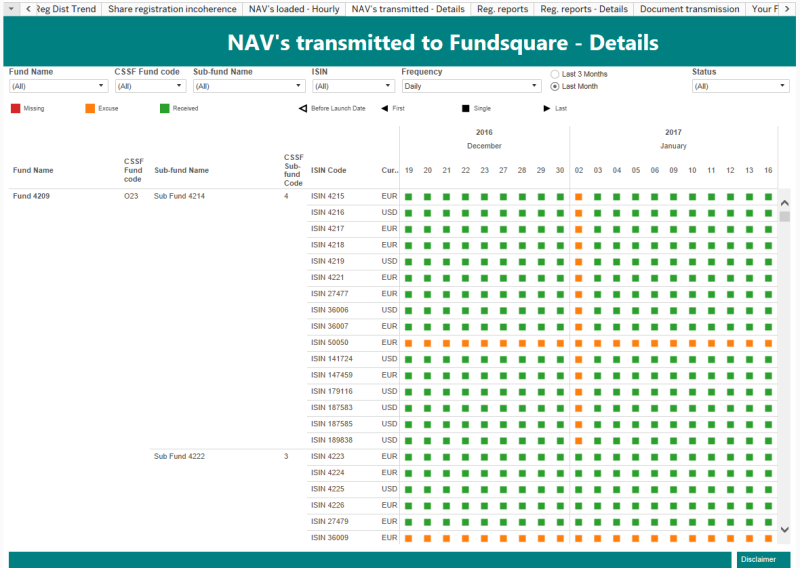The height and width of the screenshot is (568, 800).
Task: Click the December month header
Action: 484,146
